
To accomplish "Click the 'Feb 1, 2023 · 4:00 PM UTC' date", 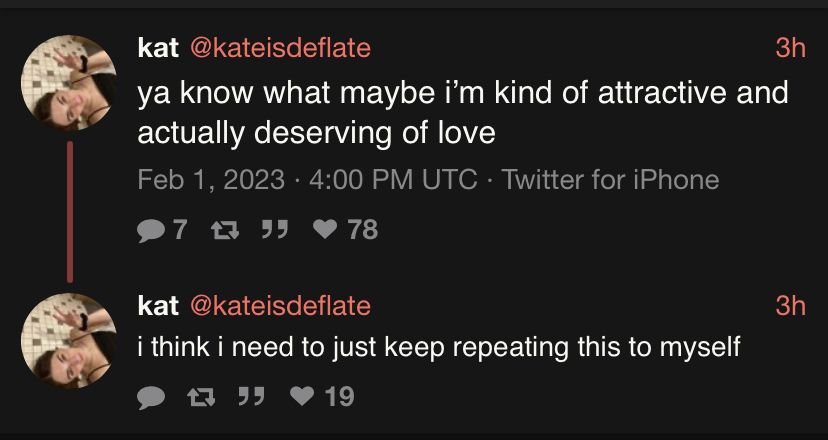I will click(306, 180).
